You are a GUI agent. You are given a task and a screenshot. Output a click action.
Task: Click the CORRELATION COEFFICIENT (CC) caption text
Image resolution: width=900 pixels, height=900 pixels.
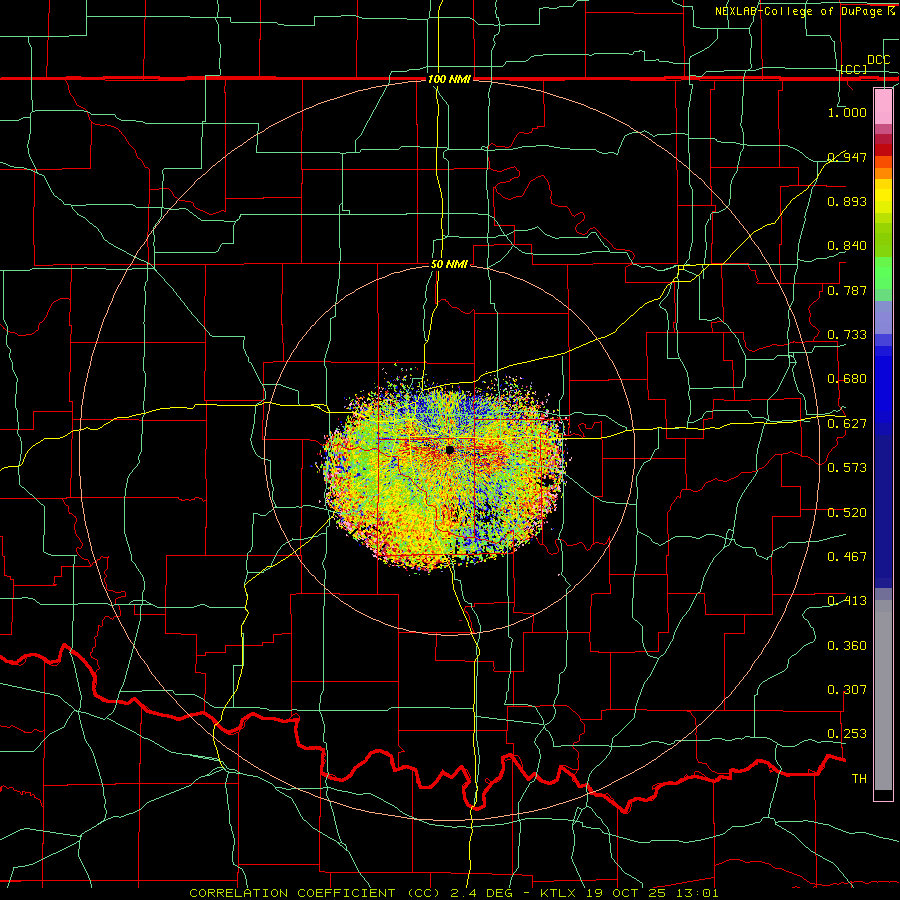[x=314, y=893]
